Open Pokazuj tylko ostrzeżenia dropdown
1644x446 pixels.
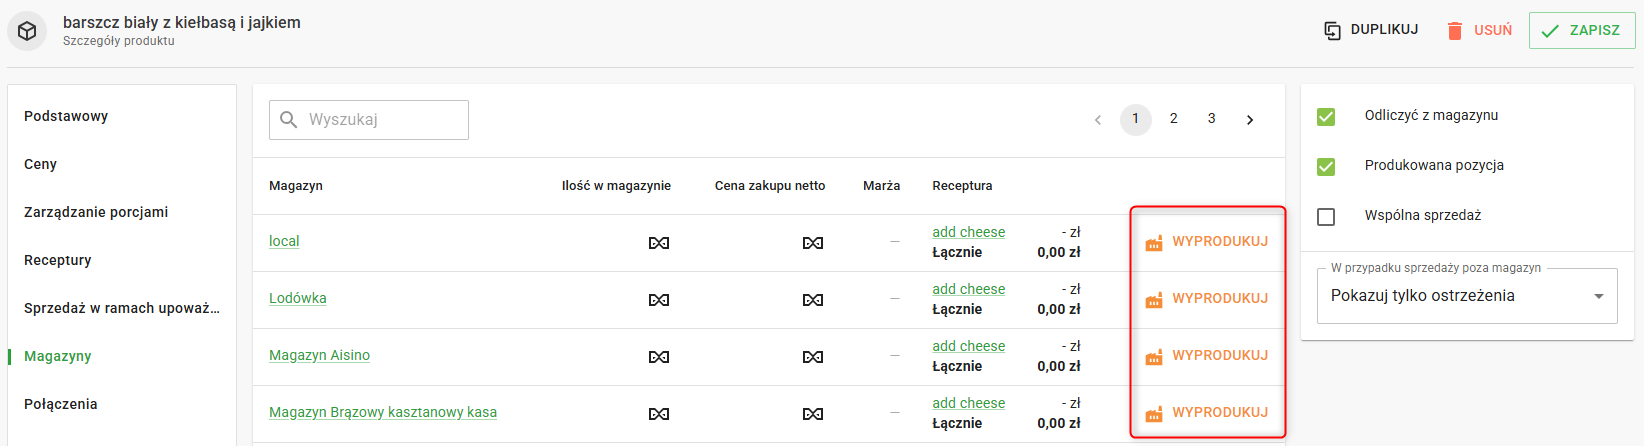click(x=1467, y=296)
